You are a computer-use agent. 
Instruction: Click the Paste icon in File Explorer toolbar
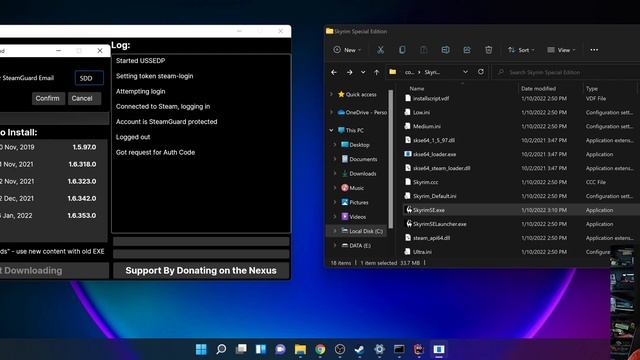[424, 50]
